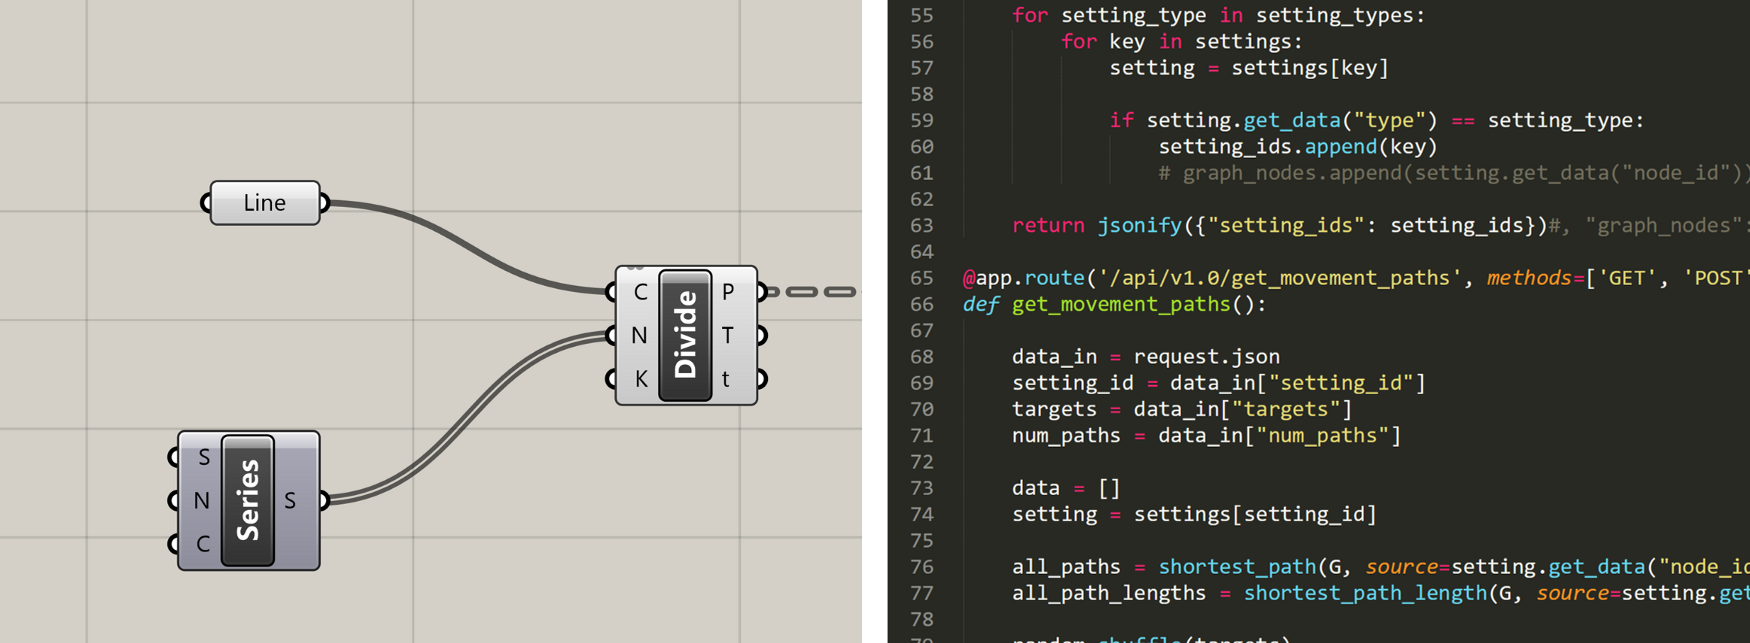Click line number 66 in the gutter

pos(921,304)
